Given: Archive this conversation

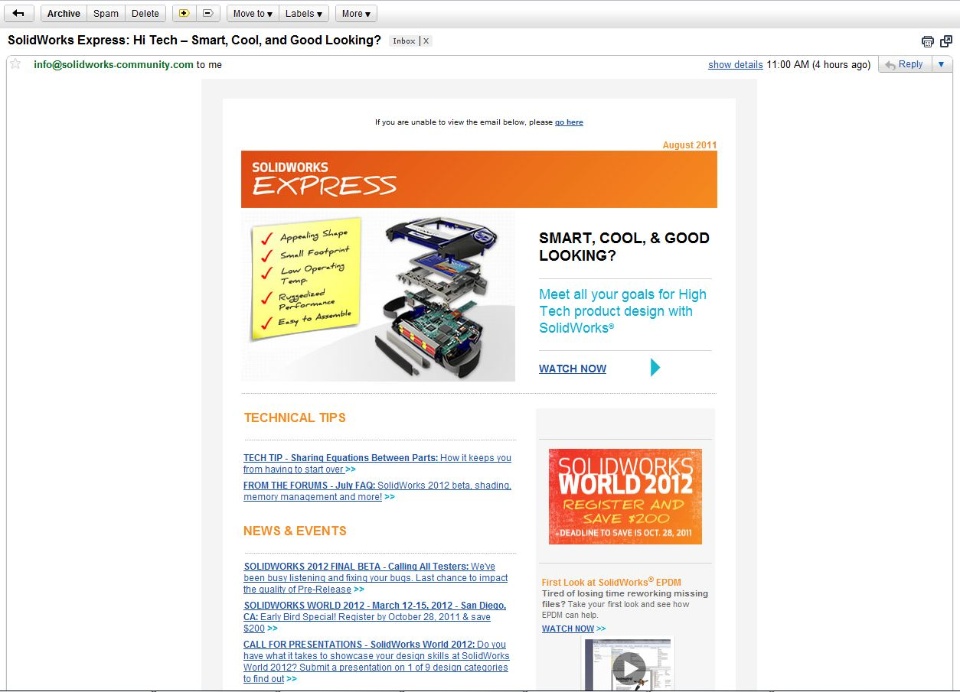Looking at the screenshot, I should click(63, 13).
